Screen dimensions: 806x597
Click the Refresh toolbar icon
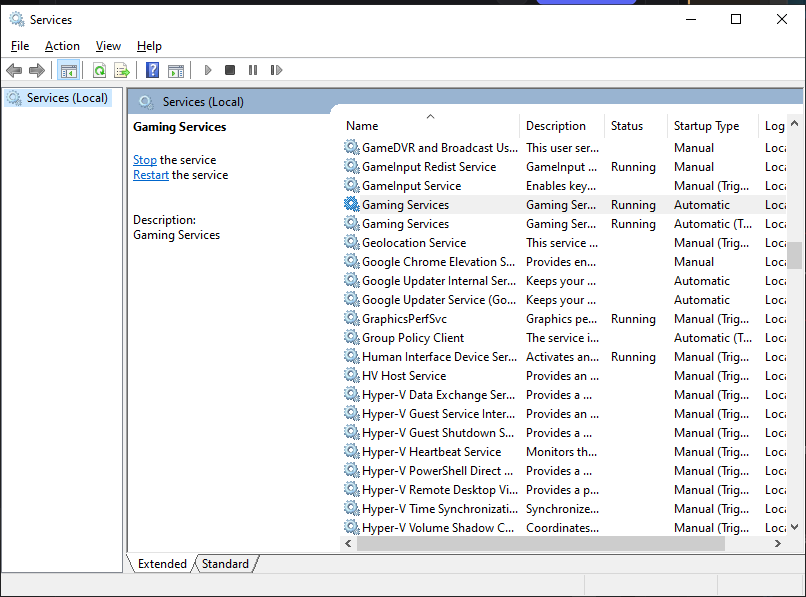point(99,70)
